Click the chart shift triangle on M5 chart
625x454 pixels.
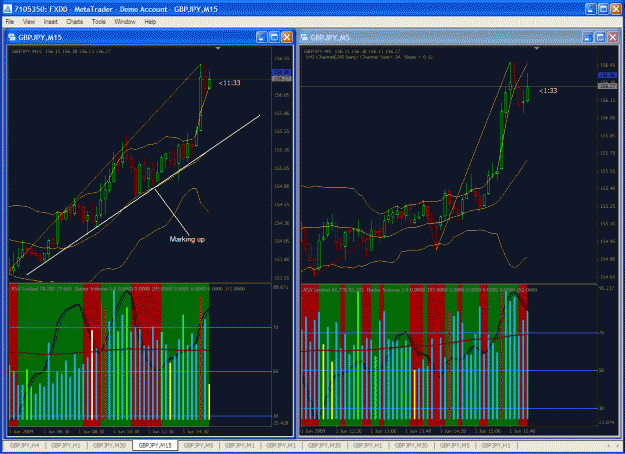tap(537, 49)
